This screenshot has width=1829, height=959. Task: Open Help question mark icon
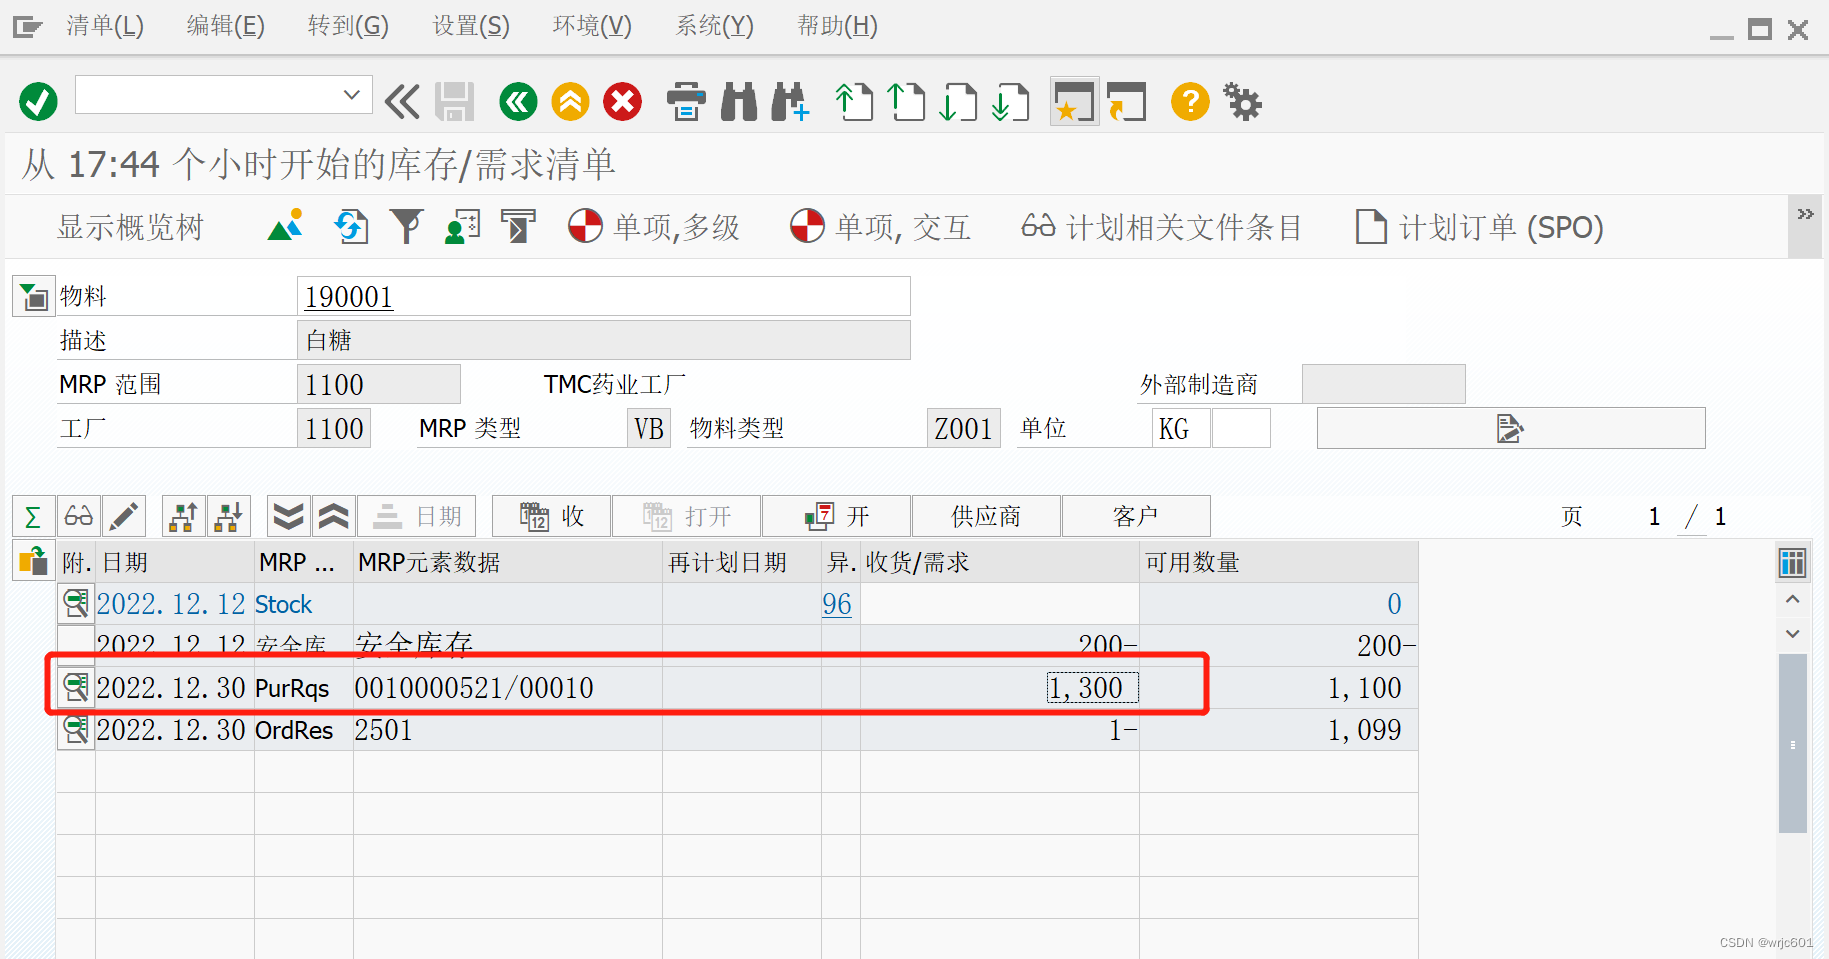point(1190,102)
